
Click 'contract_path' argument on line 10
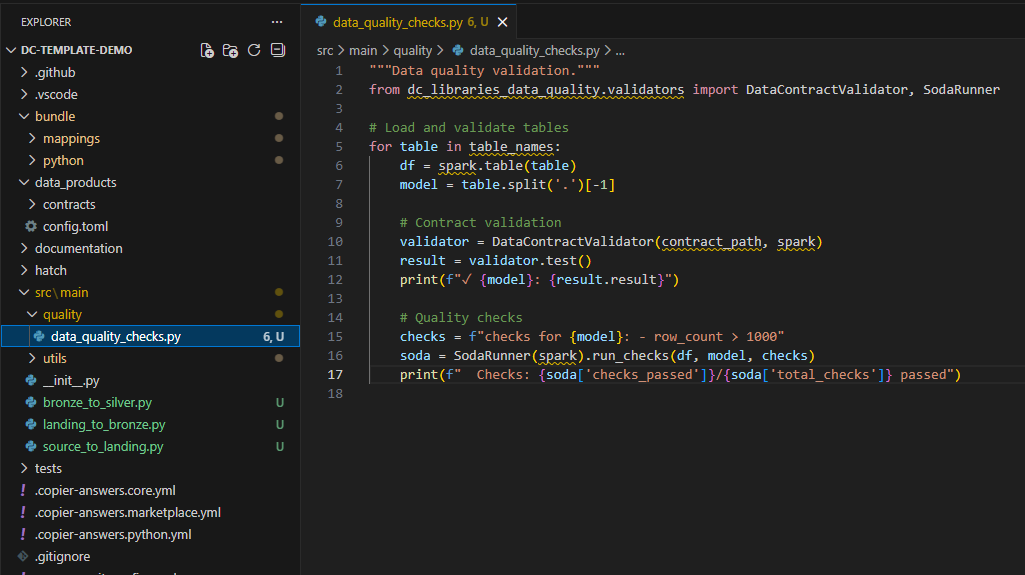tap(711, 242)
